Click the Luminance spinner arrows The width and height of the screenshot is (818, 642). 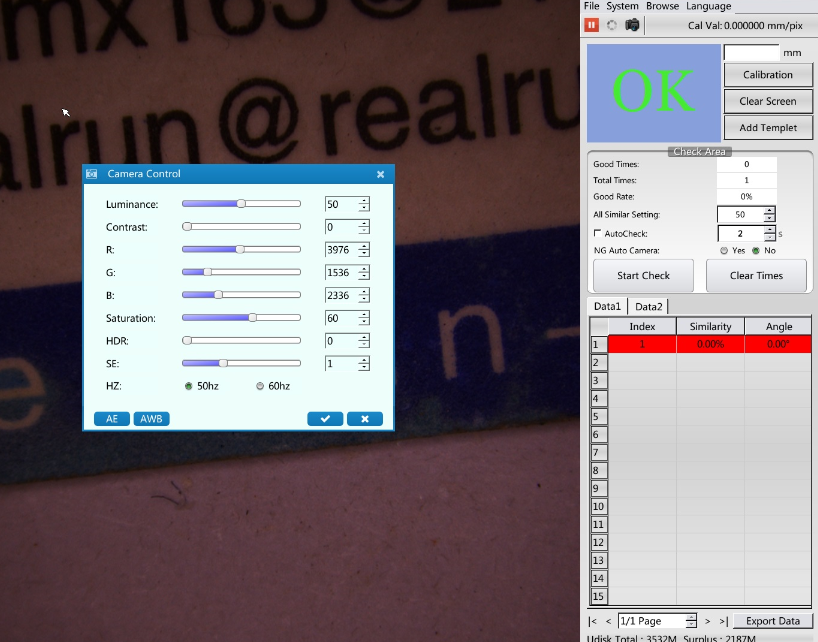pyautogui.click(x=364, y=204)
